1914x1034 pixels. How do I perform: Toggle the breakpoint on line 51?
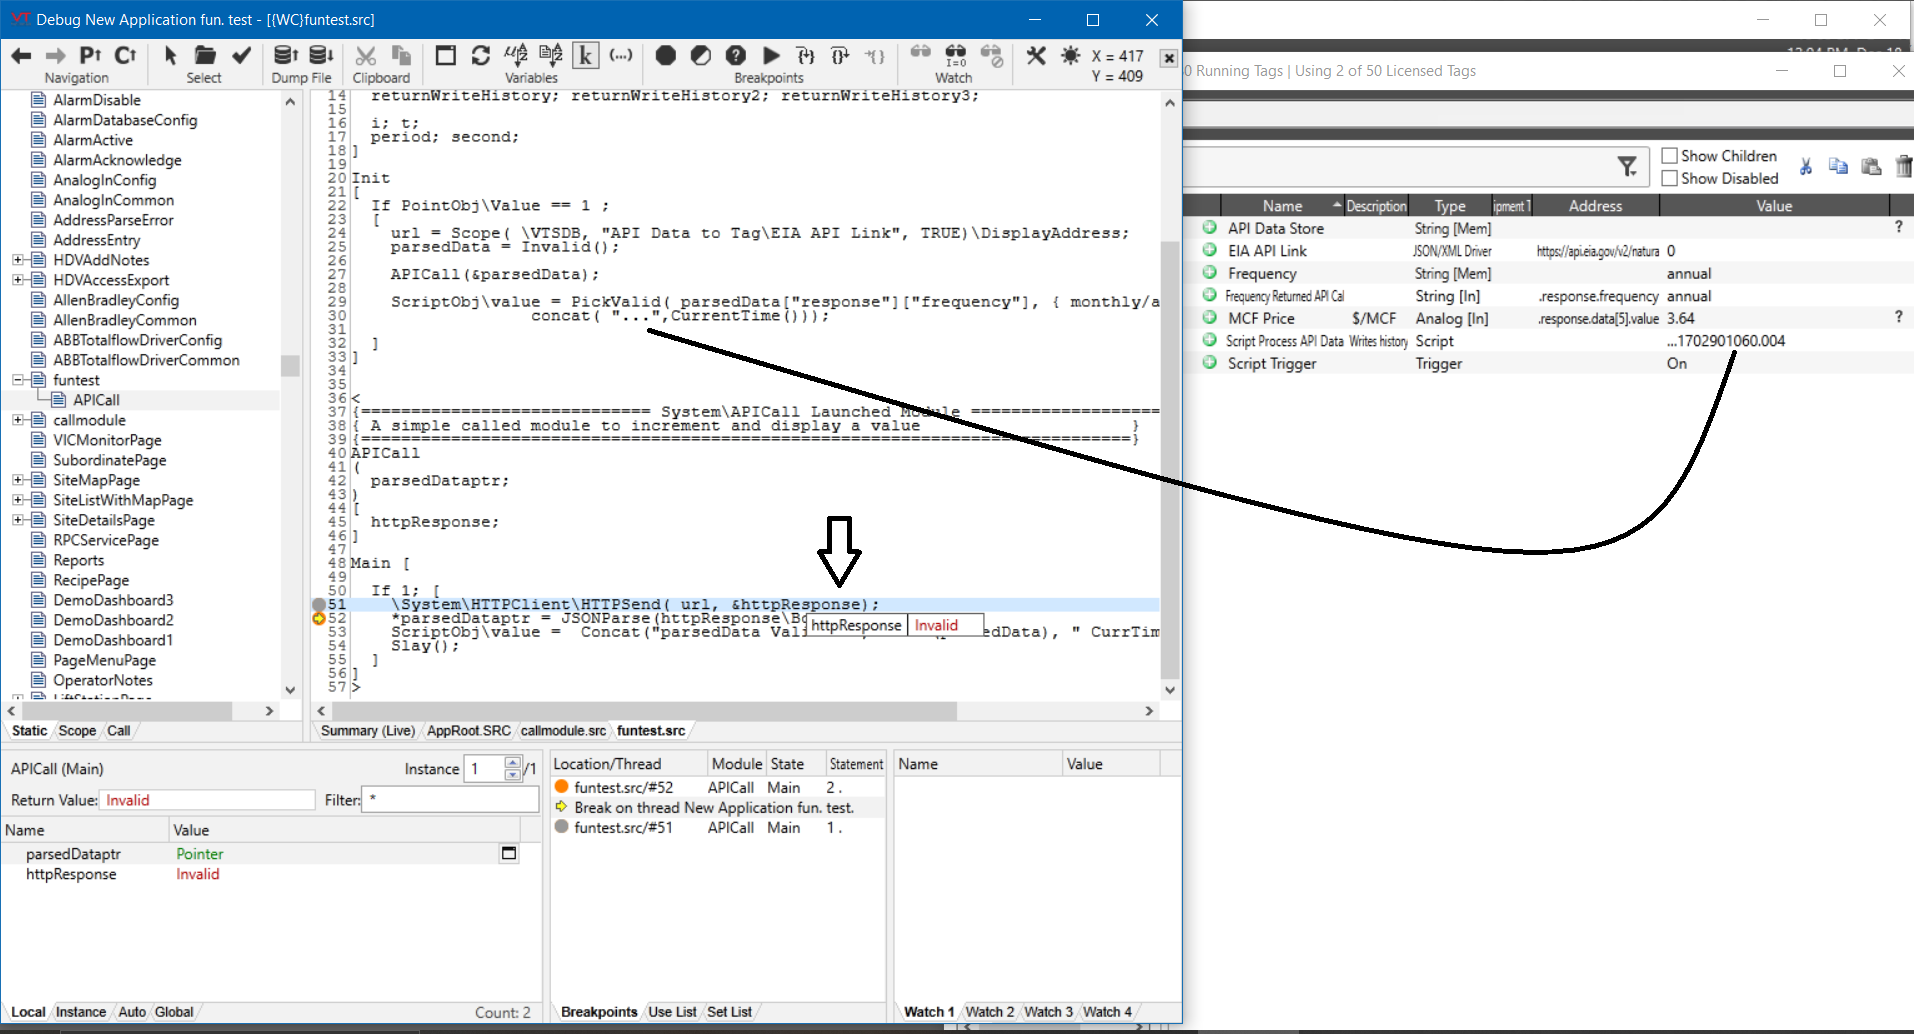[x=319, y=605]
